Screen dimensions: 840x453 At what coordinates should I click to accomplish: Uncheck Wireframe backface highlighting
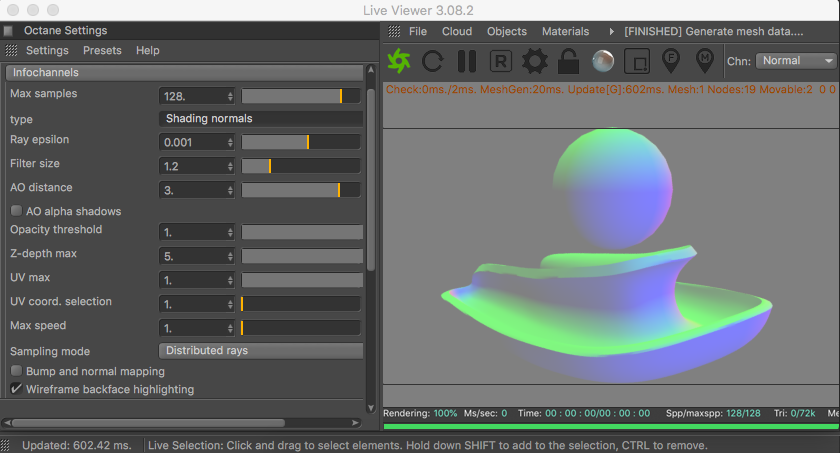coord(17,389)
